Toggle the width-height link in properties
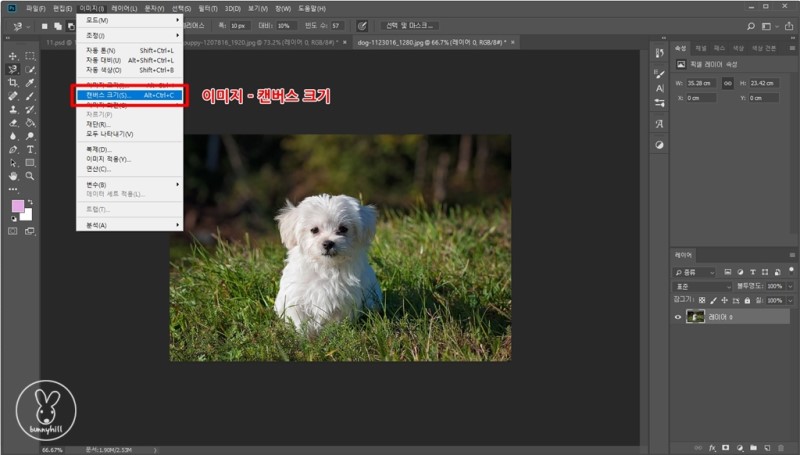This screenshot has height=455, width=800. [727, 83]
